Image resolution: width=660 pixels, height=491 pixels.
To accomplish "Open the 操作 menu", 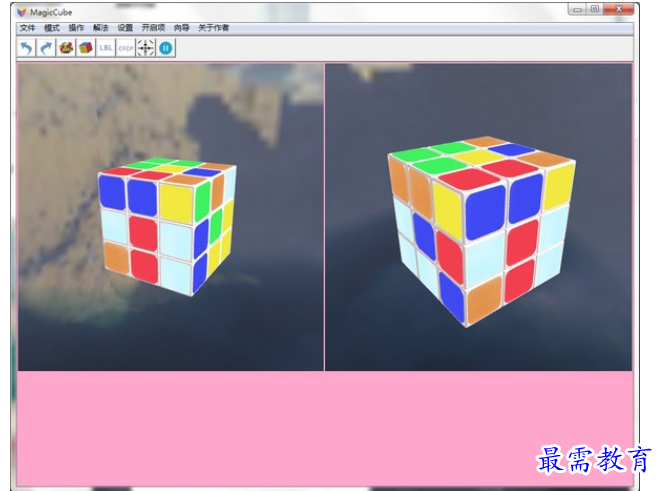I will point(76,28).
